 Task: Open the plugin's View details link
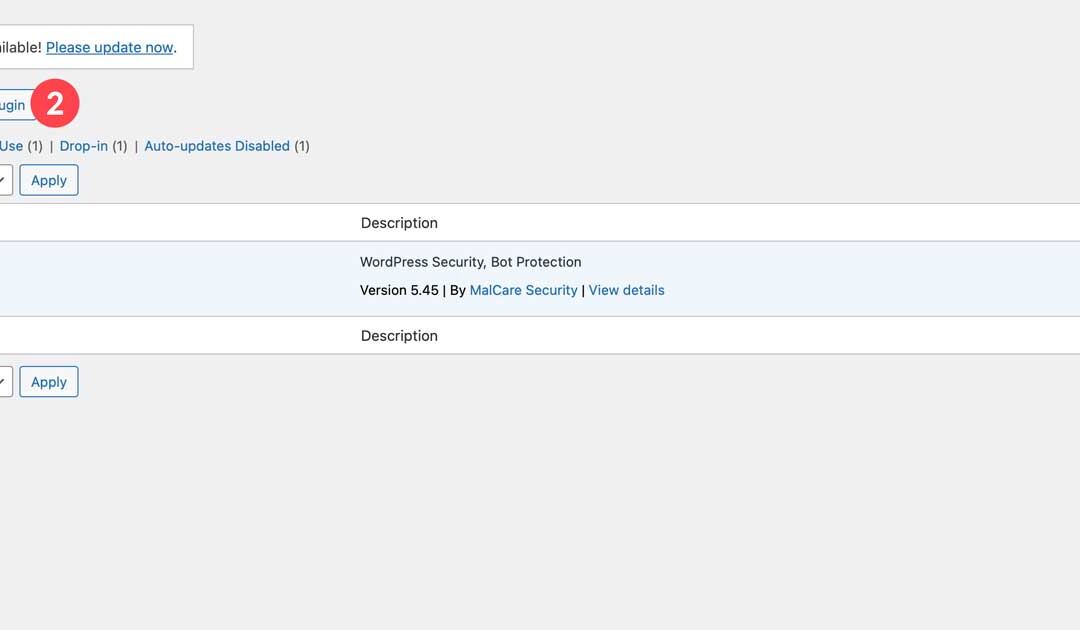point(626,290)
